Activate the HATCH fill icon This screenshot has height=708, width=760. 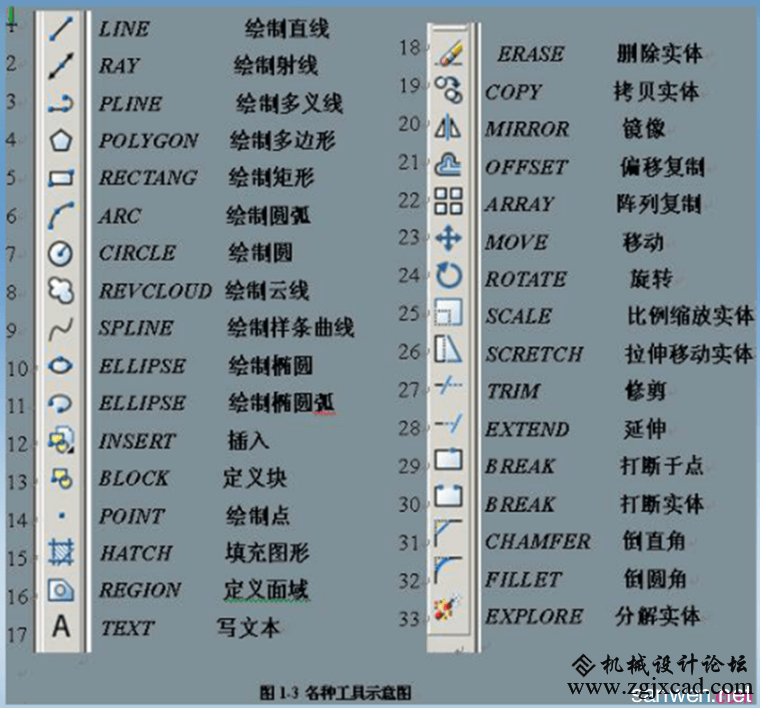click(x=61, y=552)
